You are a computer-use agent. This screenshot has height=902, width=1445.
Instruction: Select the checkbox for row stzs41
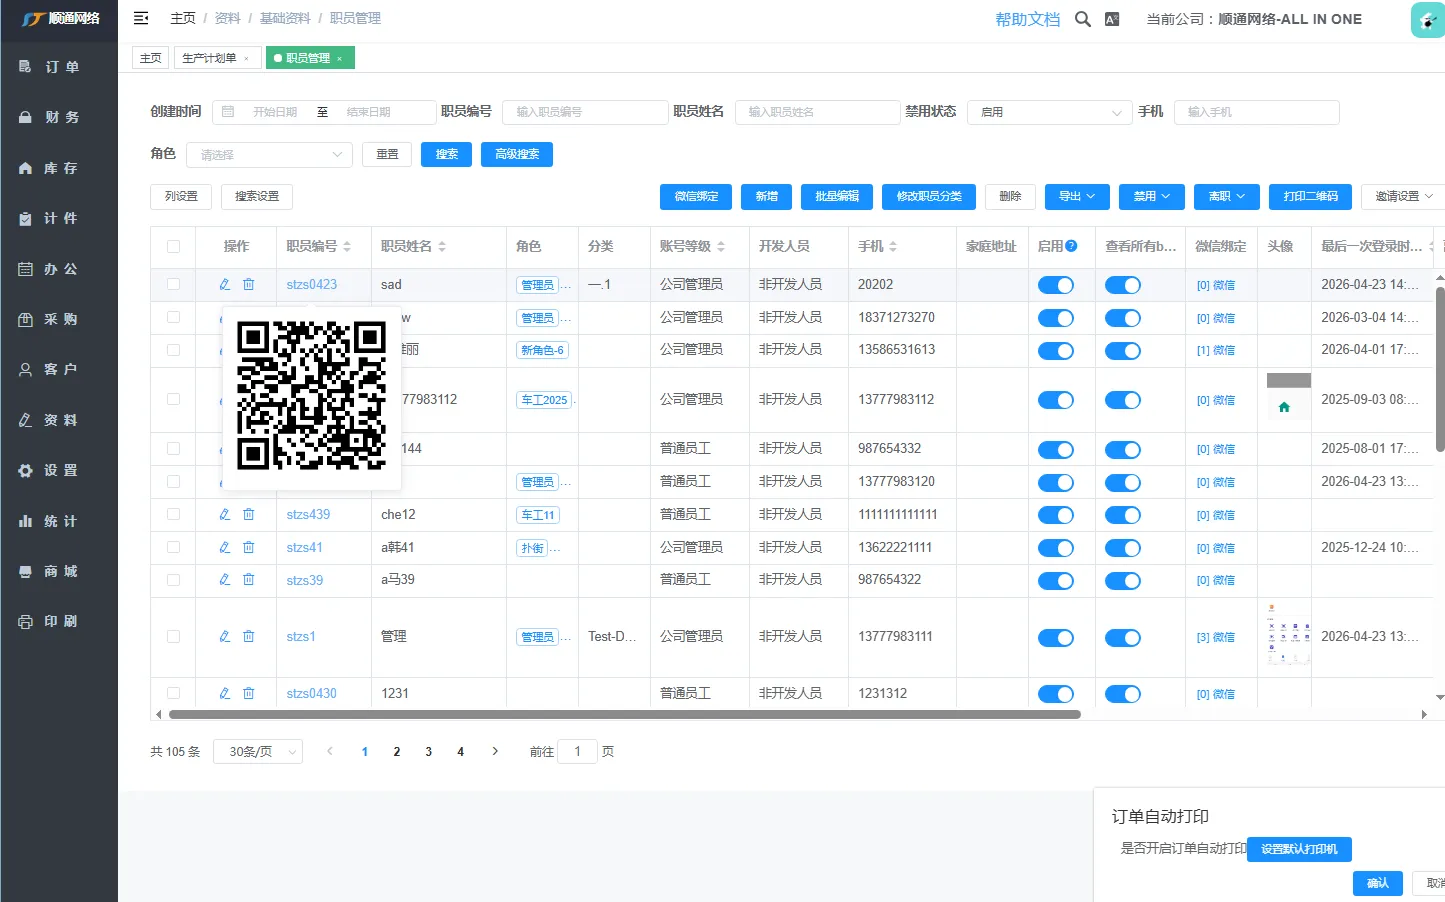point(174,548)
